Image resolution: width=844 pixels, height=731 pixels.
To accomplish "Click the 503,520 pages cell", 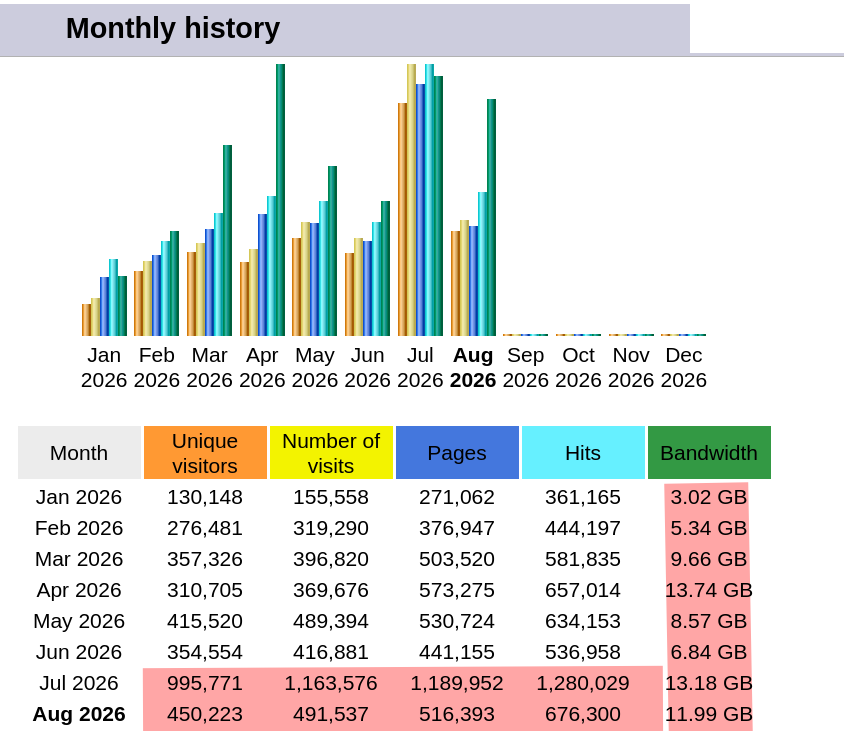I will click(x=457, y=559).
